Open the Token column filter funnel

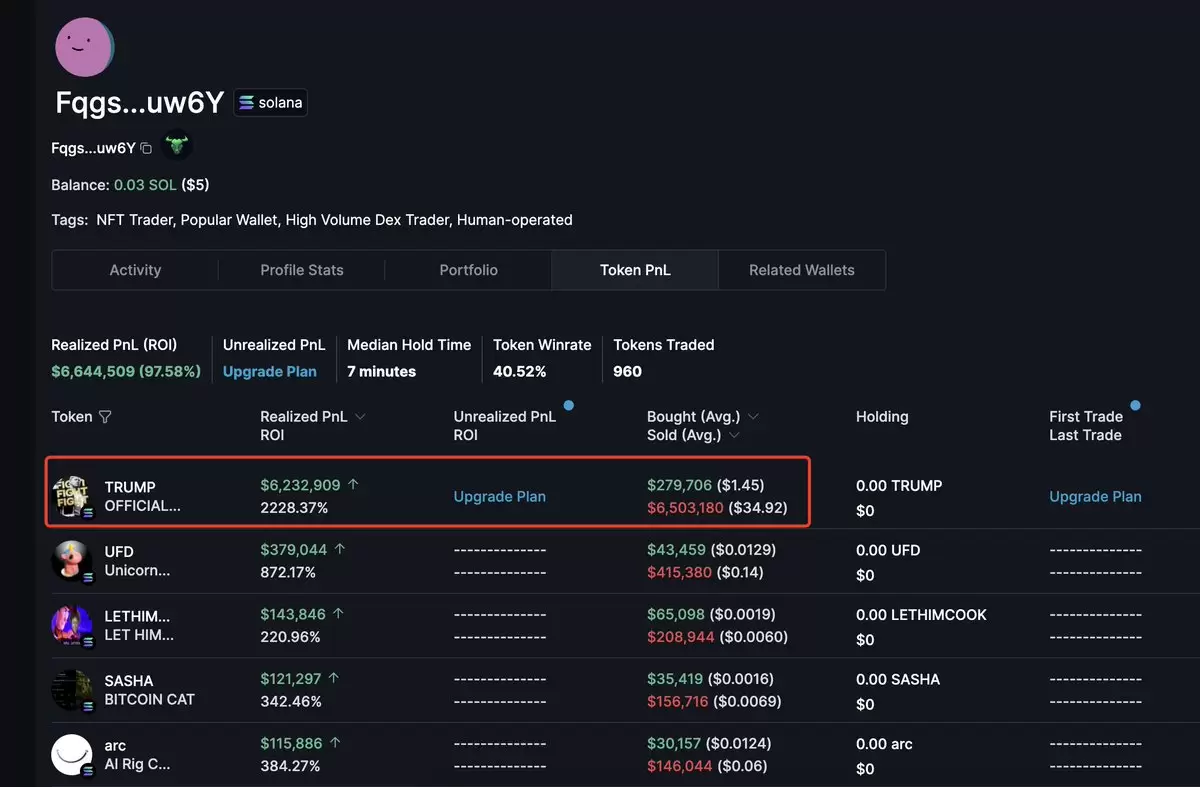pos(105,417)
